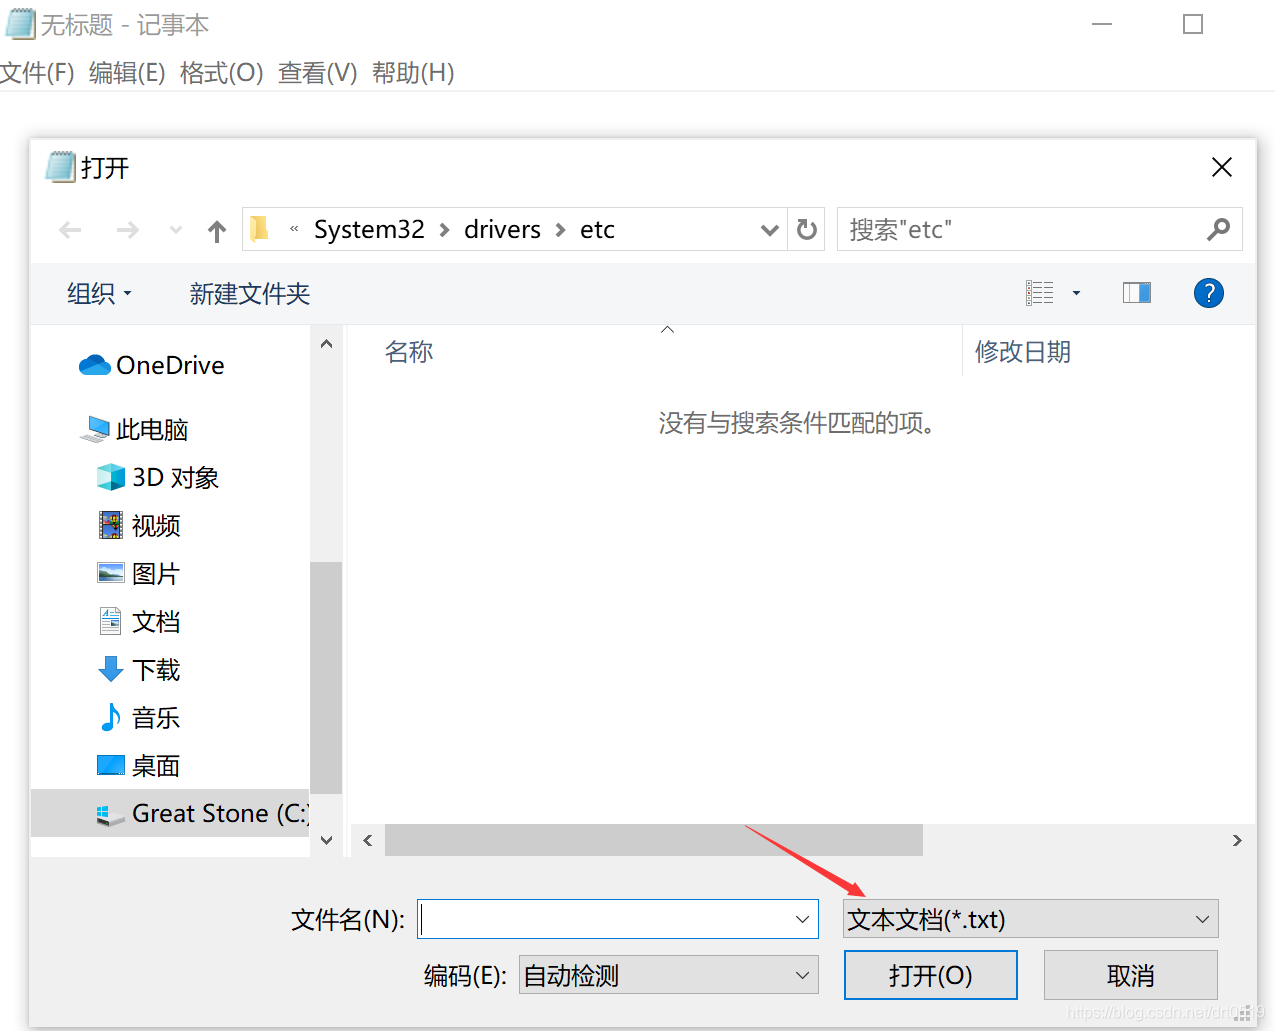Open 查看(V) menu in Notepad

click(317, 73)
